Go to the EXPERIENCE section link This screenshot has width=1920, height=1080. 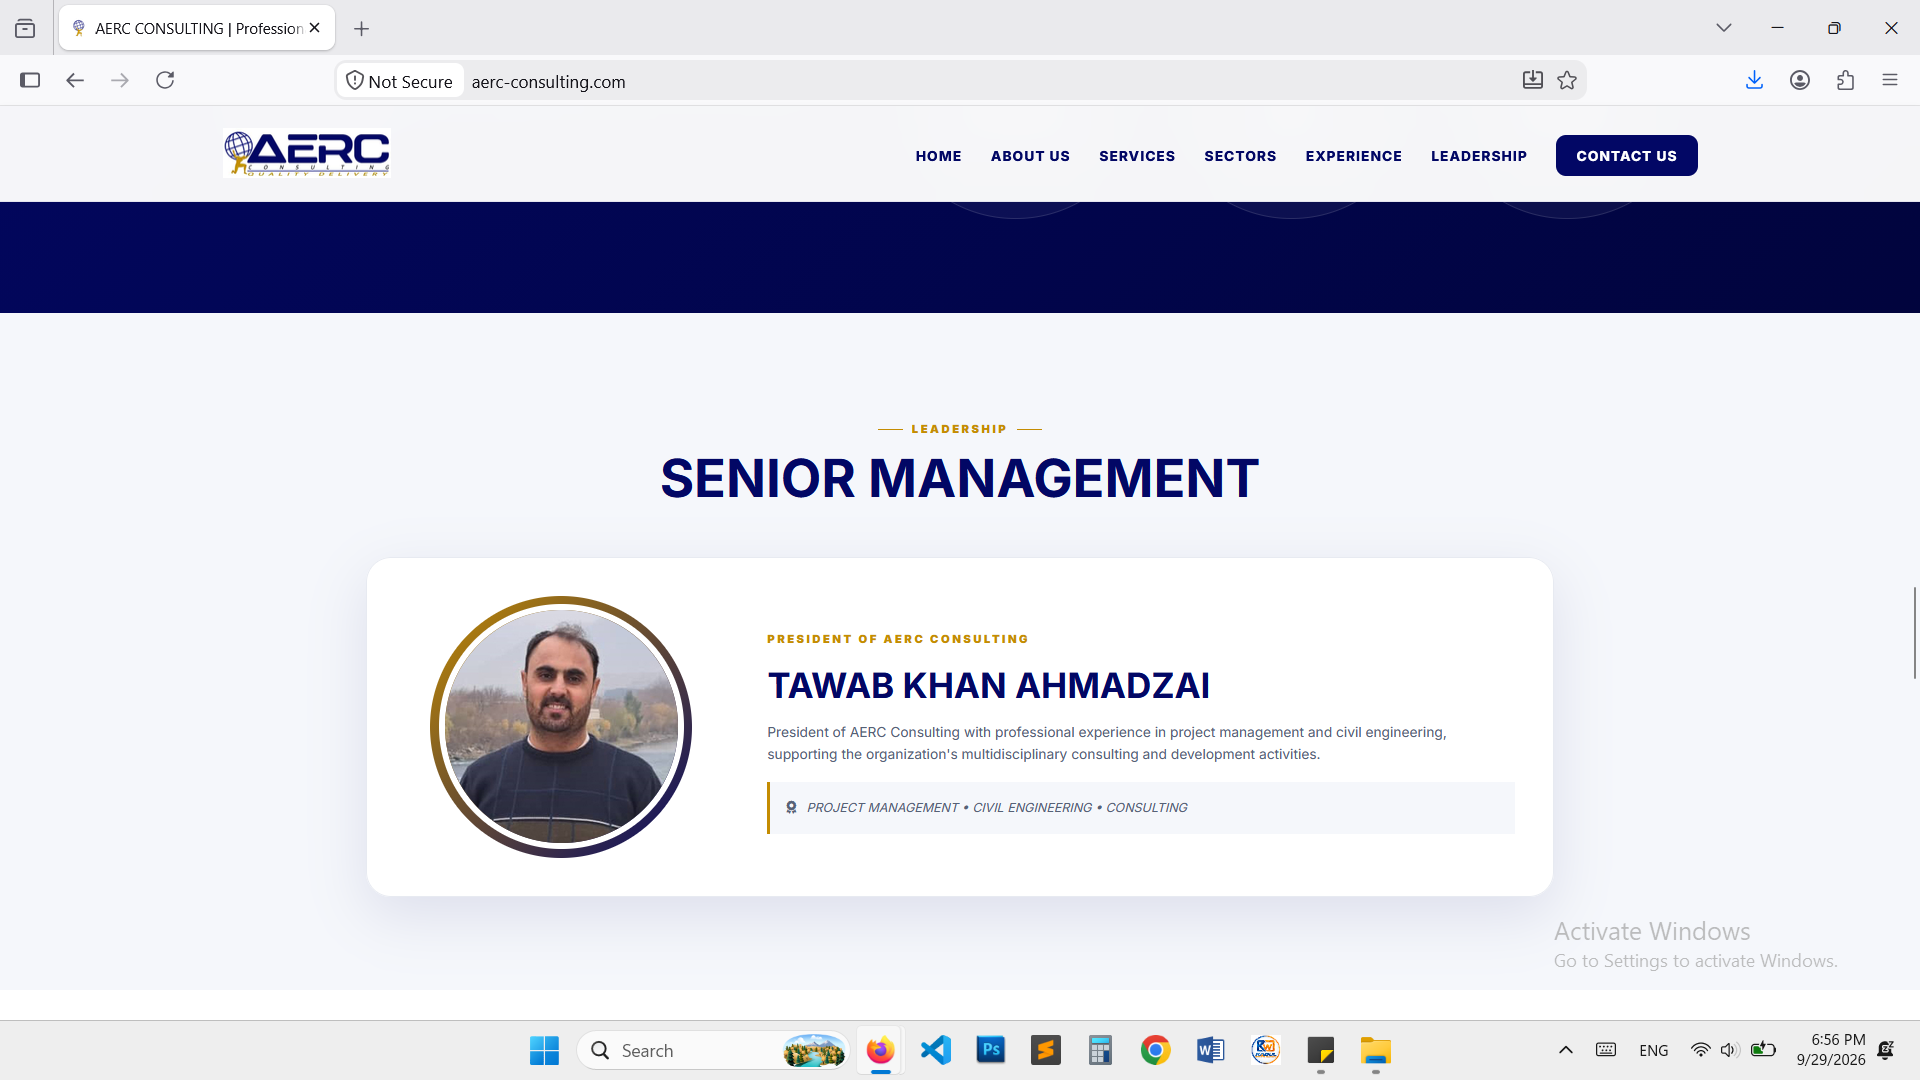click(x=1353, y=156)
